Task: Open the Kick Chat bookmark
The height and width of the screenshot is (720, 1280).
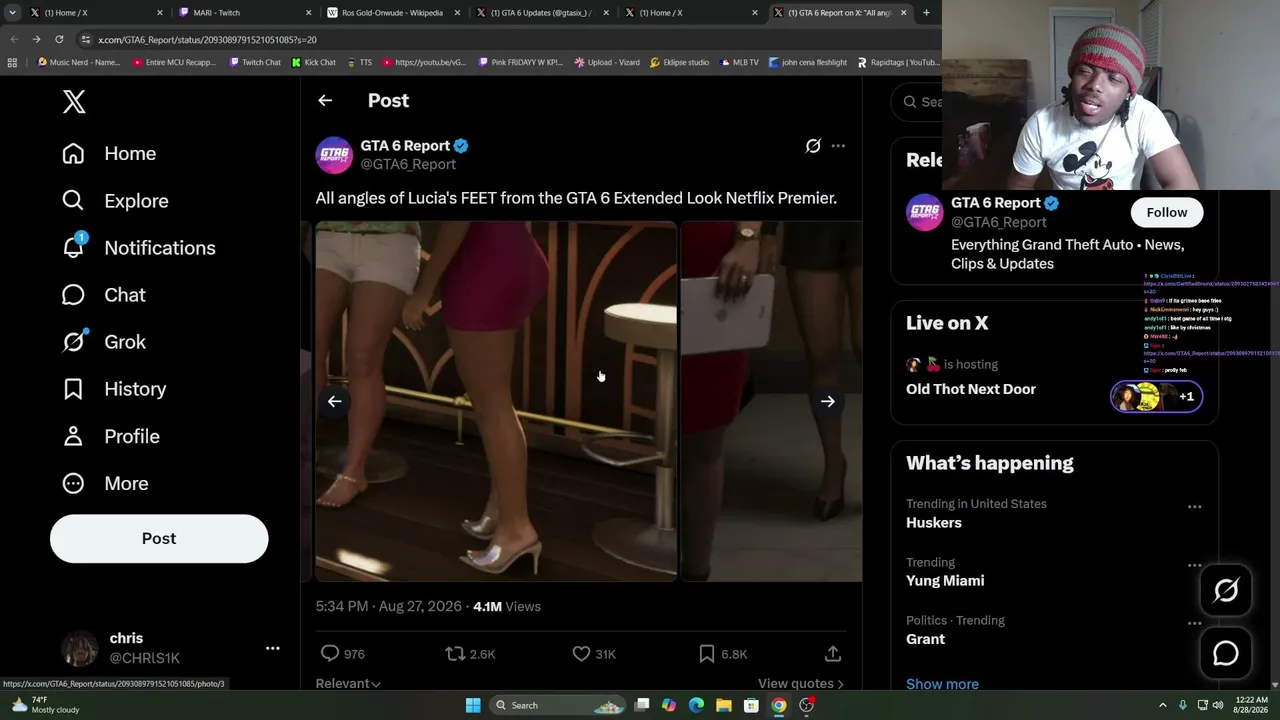Action: coord(313,62)
